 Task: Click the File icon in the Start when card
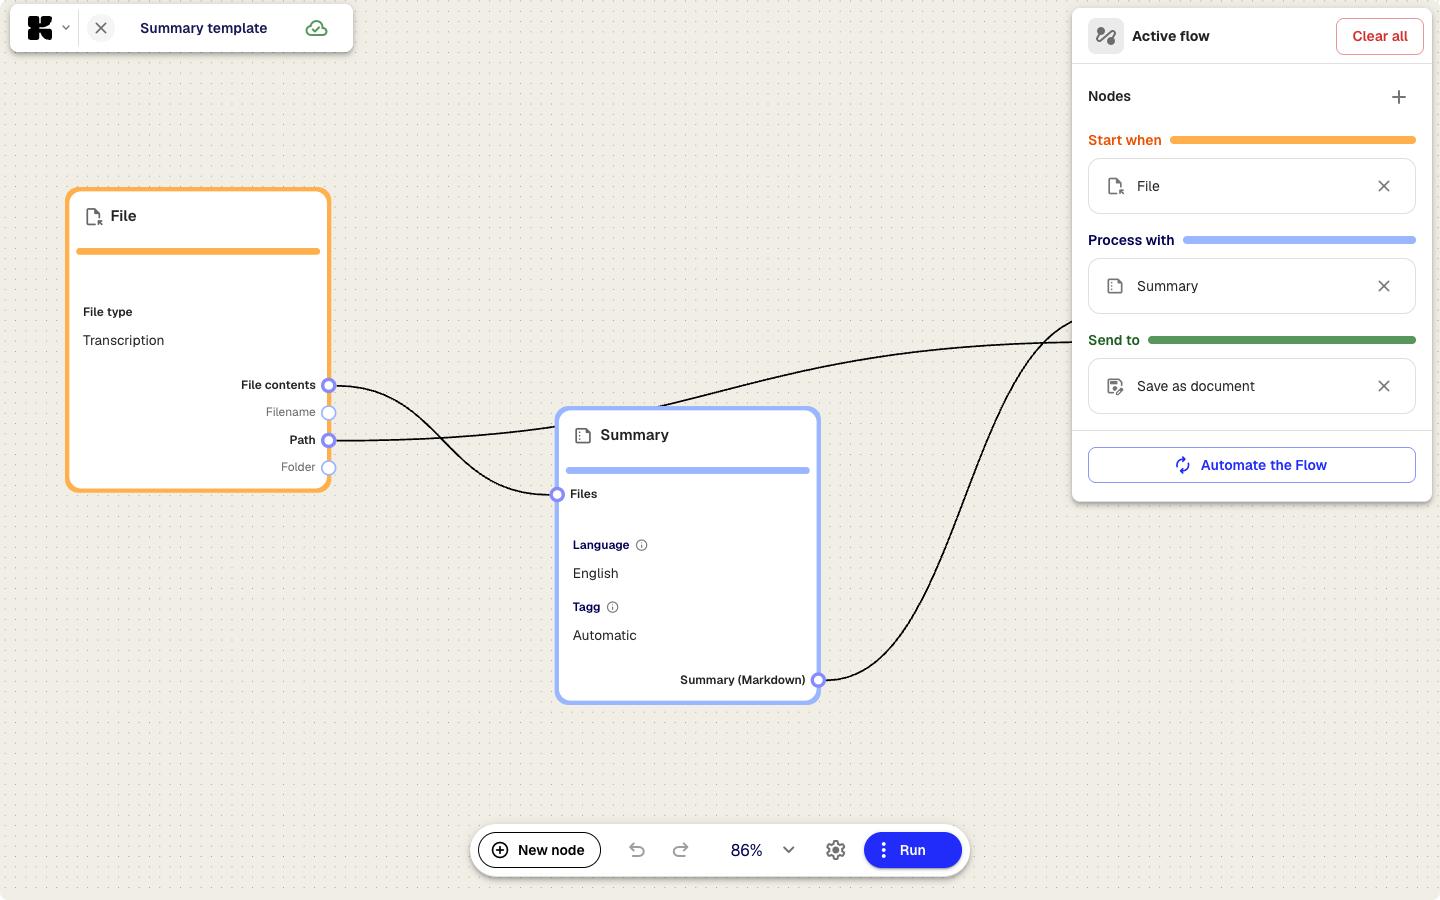(x=1115, y=186)
